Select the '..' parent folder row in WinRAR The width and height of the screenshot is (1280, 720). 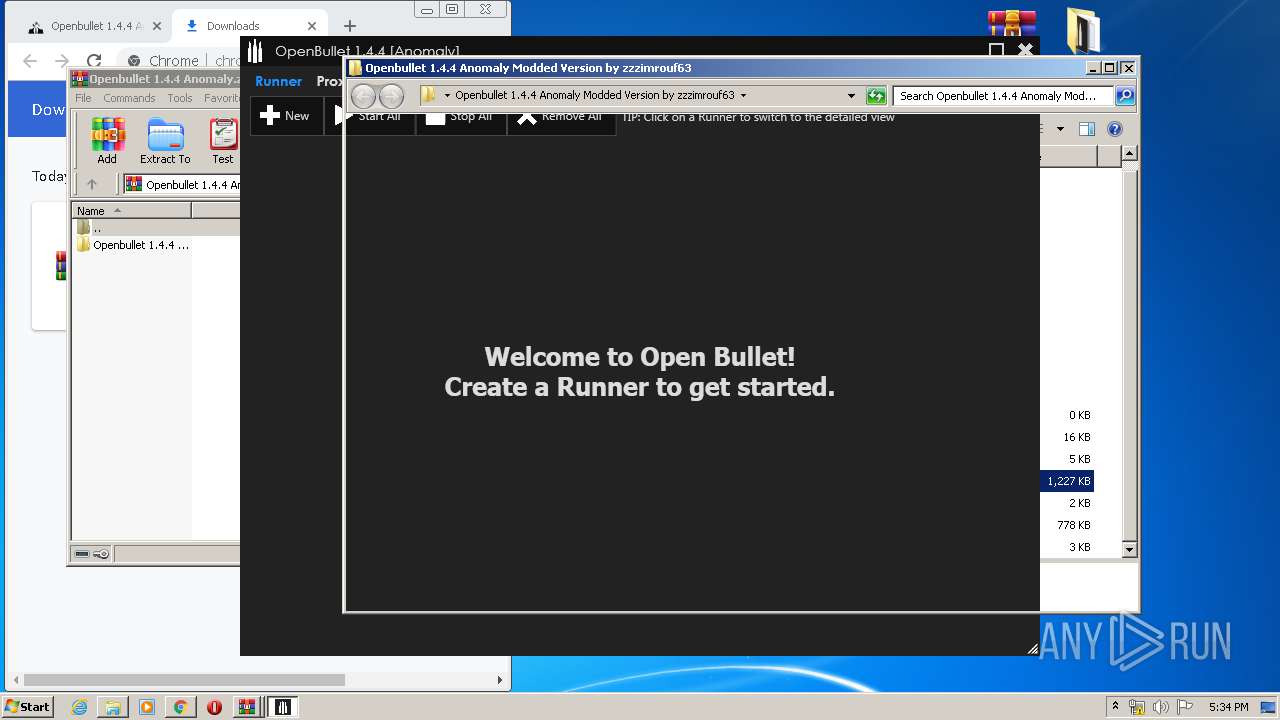(155, 228)
